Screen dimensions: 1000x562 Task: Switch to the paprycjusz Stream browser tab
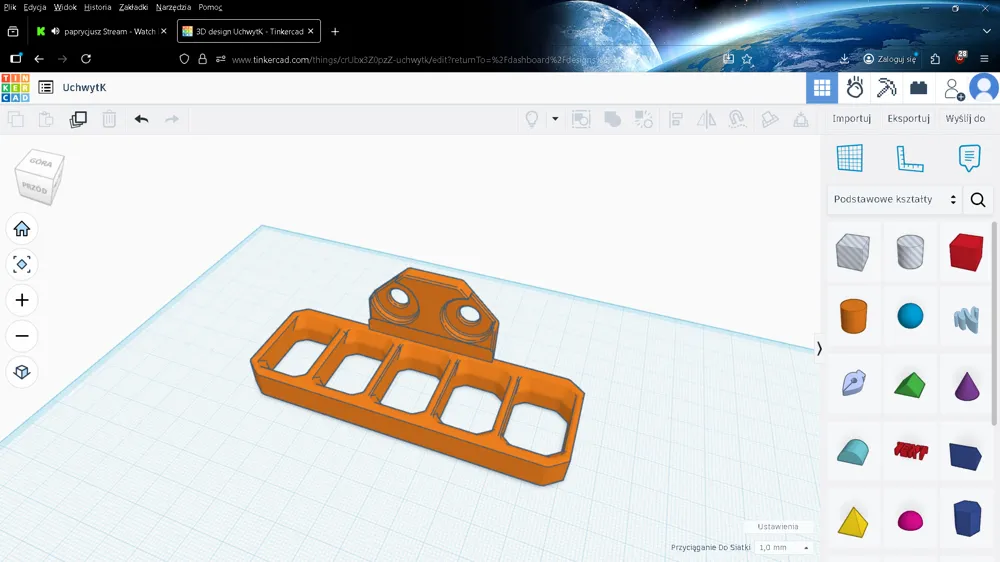click(102, 31)
